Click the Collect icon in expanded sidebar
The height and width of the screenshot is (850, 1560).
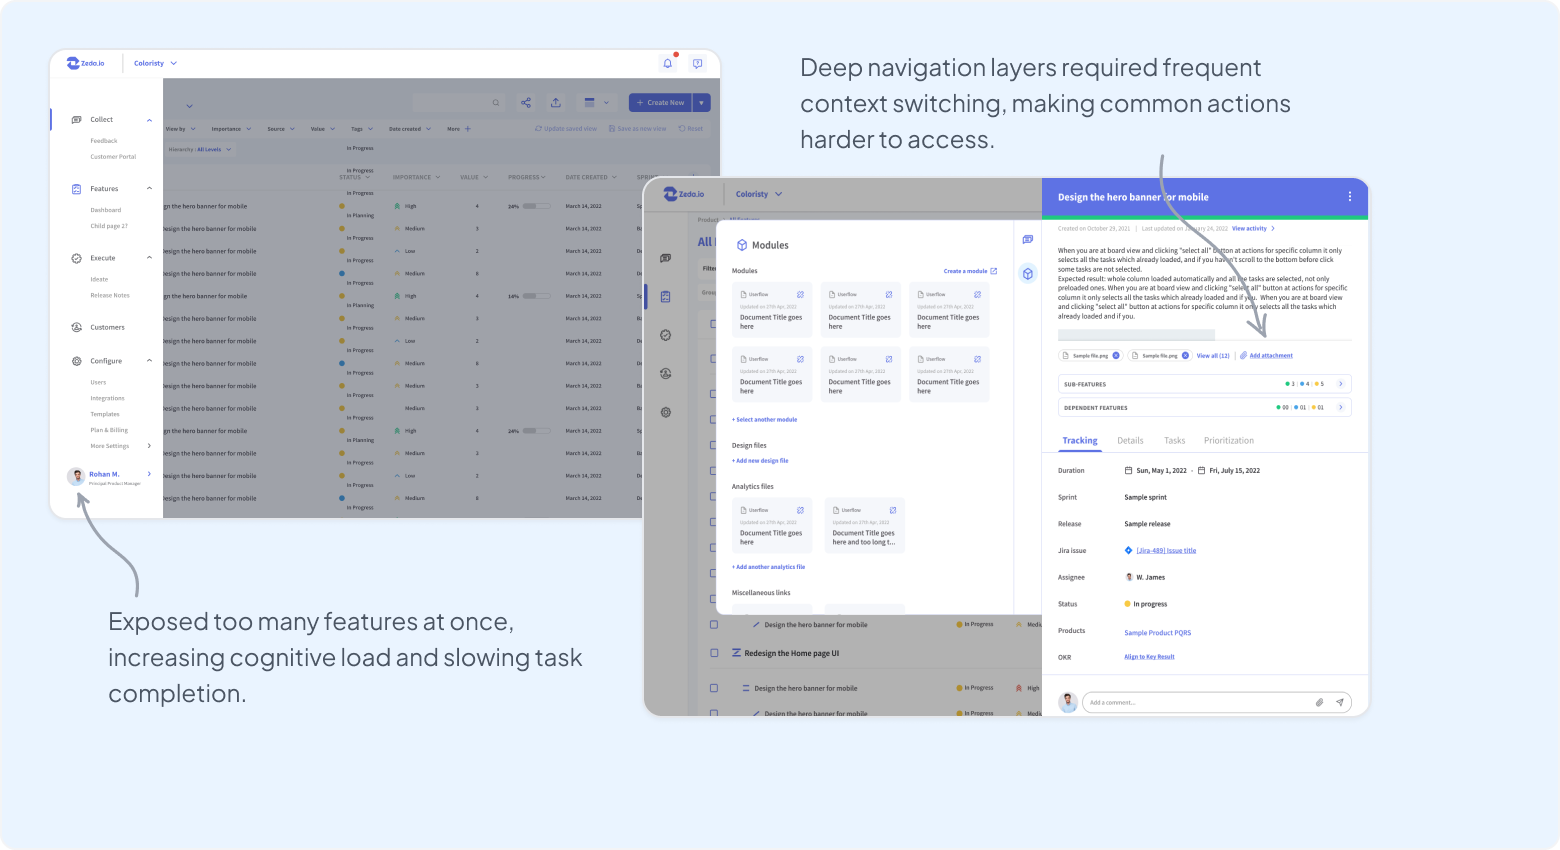[77, 120]
